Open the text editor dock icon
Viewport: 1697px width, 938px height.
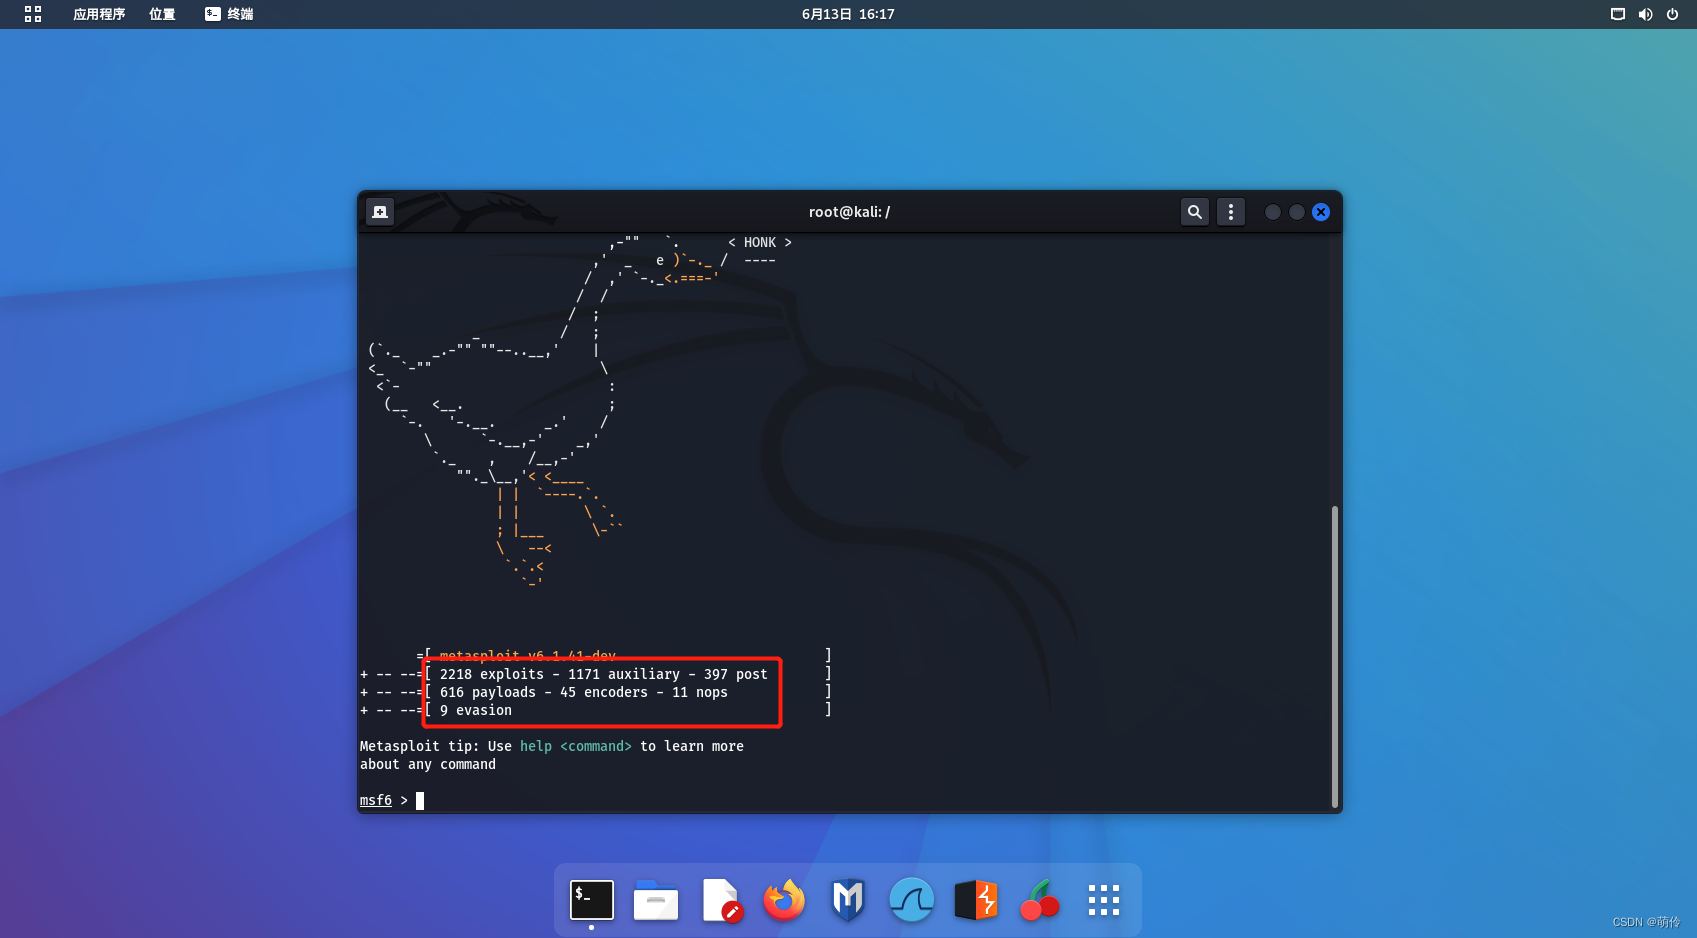(720, 900)
